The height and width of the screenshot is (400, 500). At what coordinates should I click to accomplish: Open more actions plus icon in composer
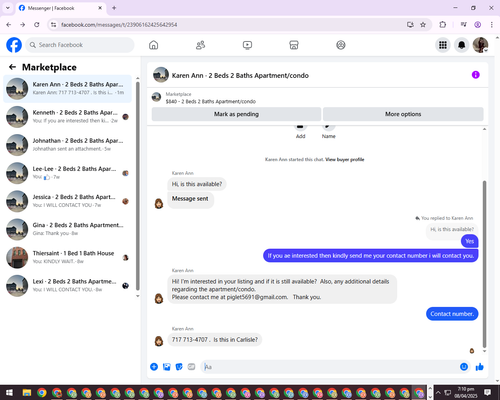154,367
